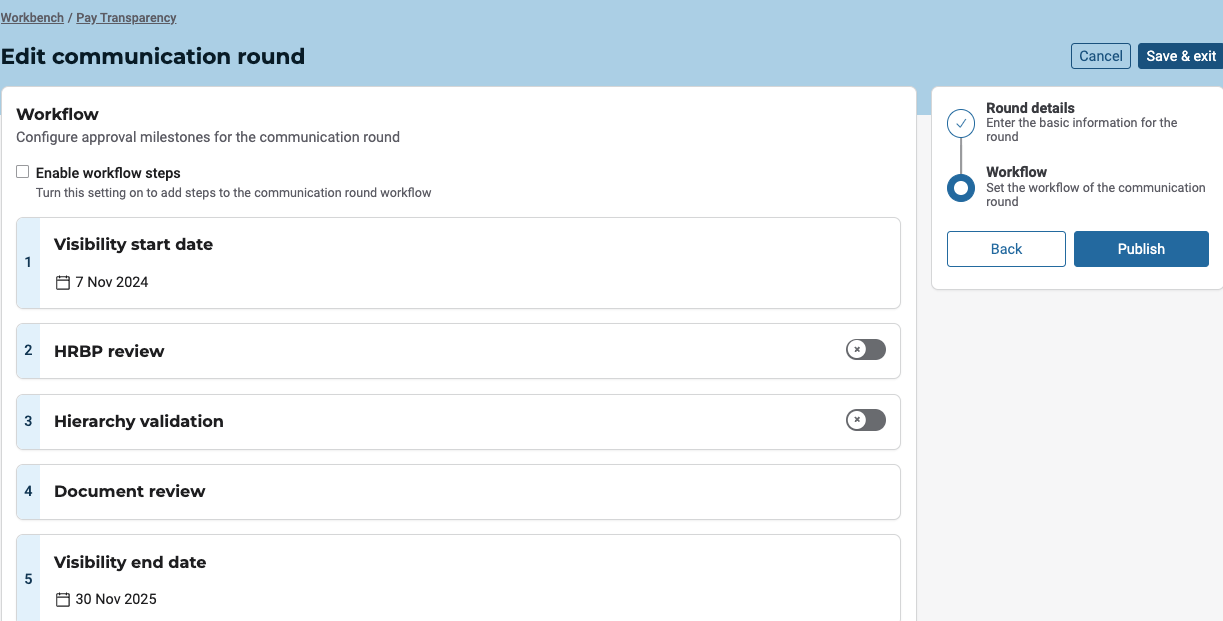Publish the communication round

point(1141,249)
